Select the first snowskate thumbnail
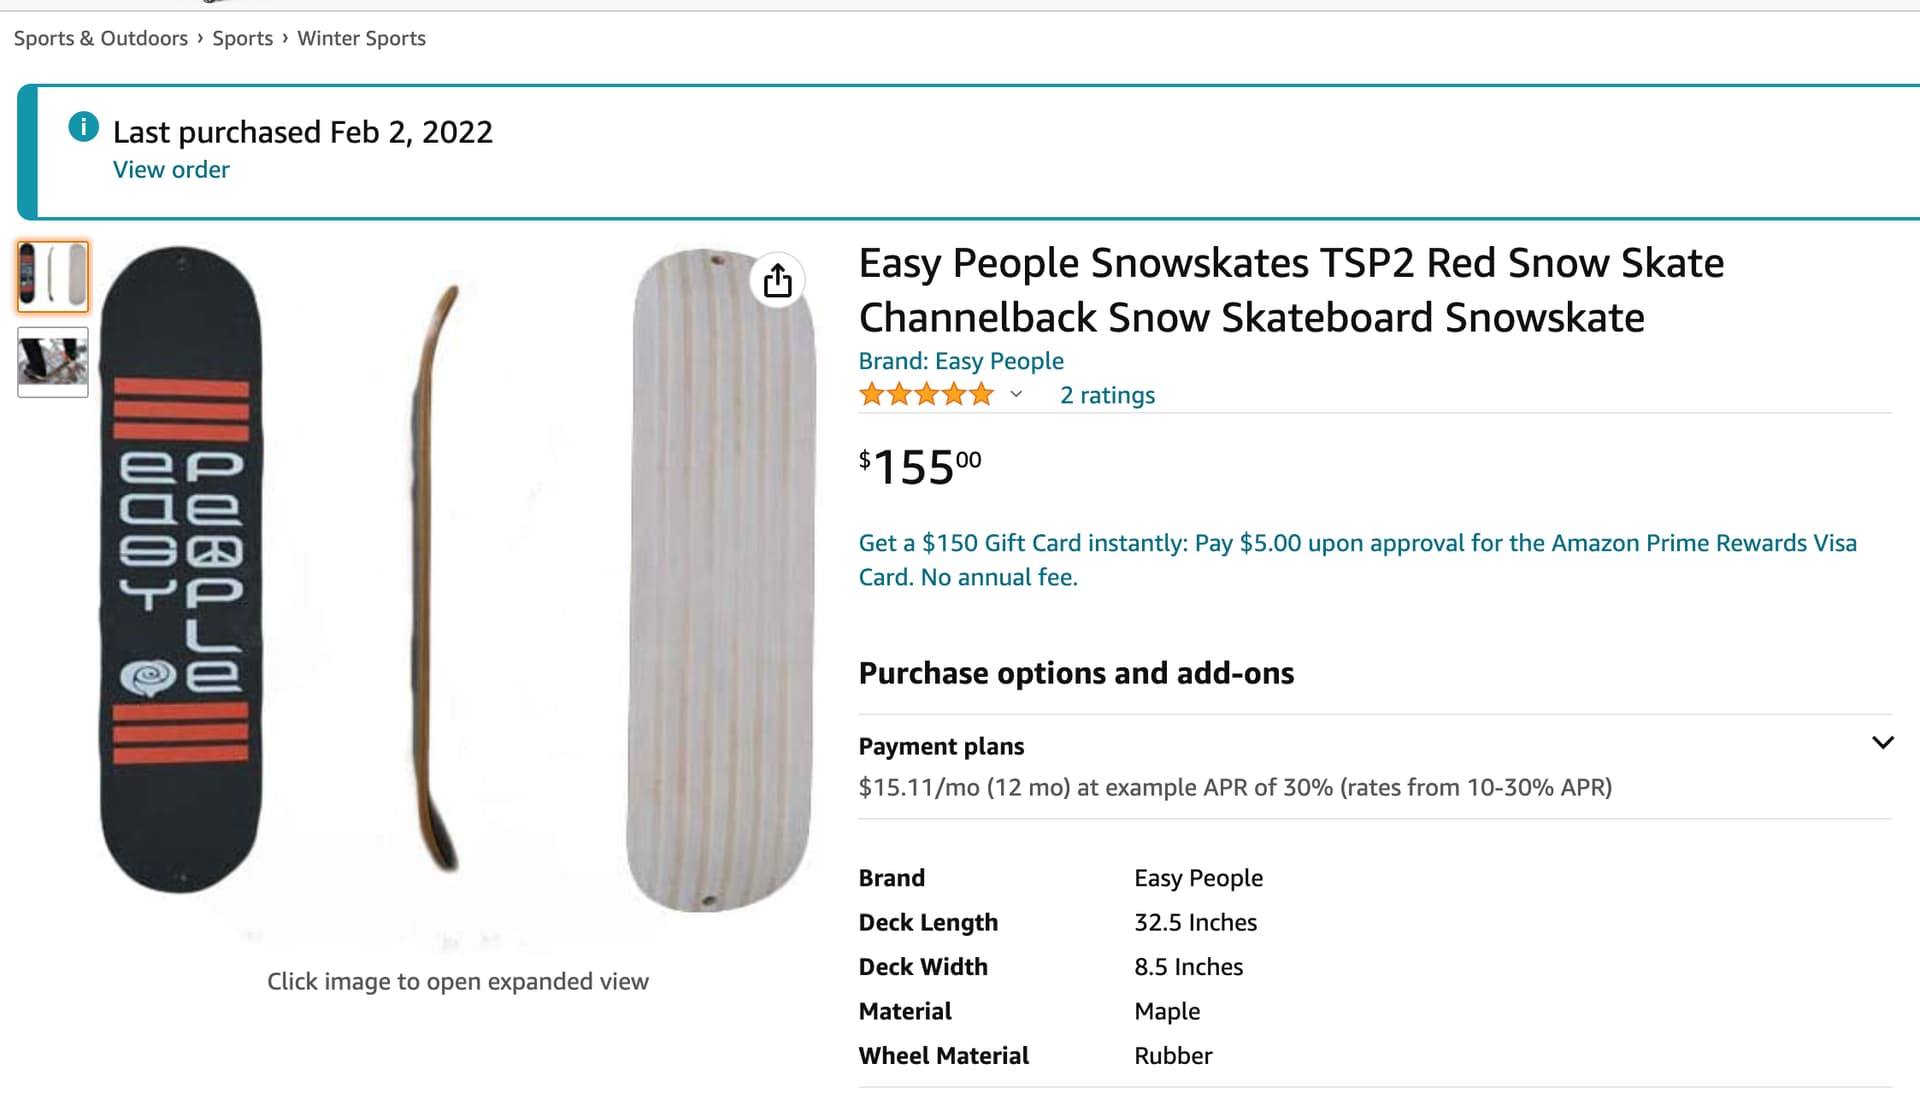This screenshot has height=1099, width=1920. [53, 276]
